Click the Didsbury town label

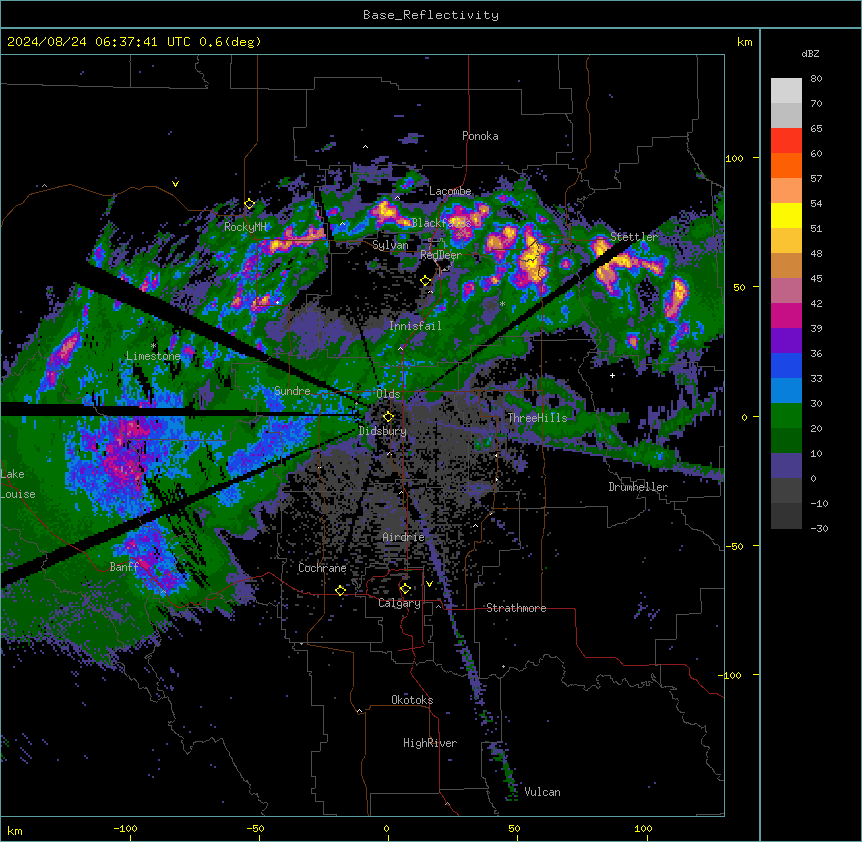383,431
